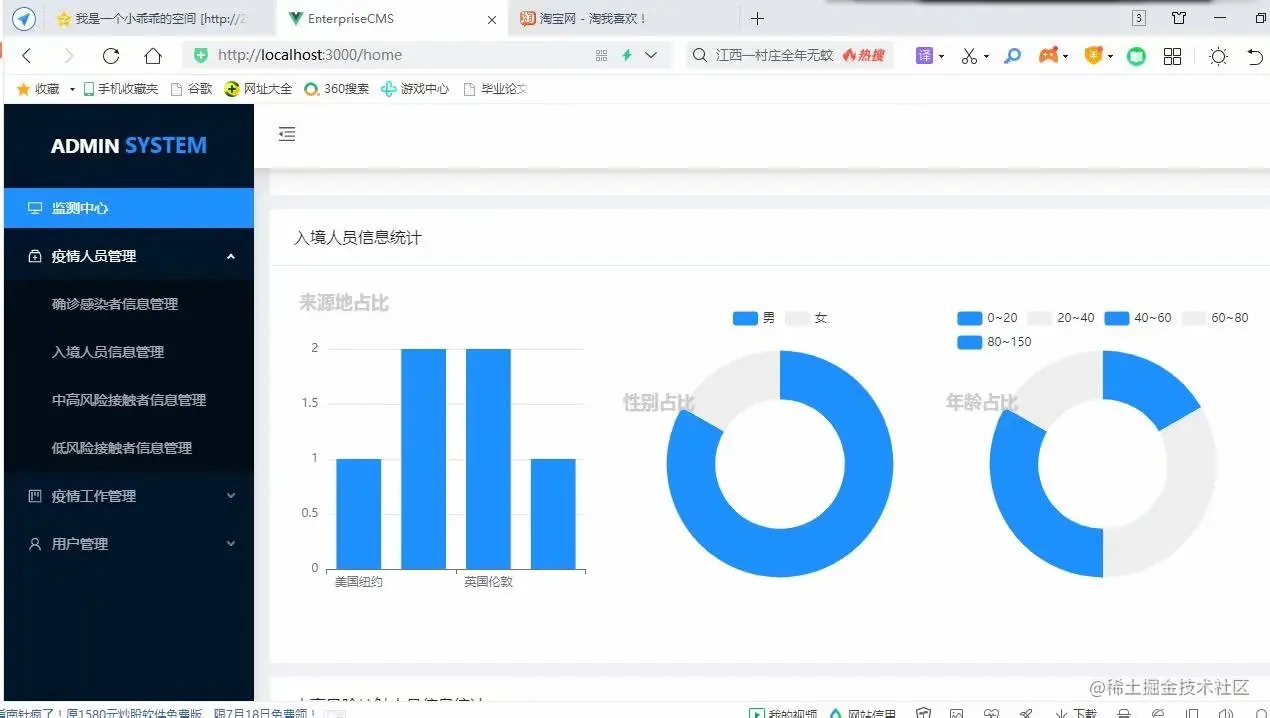The height and width of the screenshot is (718, 1270).
Task: Click the green round extension icon
Action: tap(1136, 56)
